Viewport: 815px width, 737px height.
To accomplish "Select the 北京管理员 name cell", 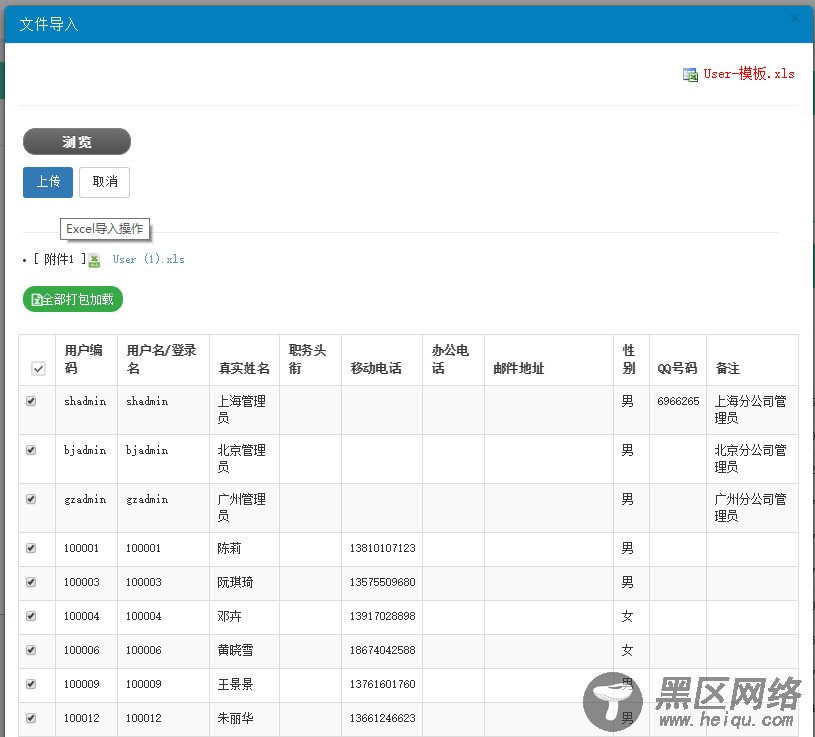I will (242, 458).
